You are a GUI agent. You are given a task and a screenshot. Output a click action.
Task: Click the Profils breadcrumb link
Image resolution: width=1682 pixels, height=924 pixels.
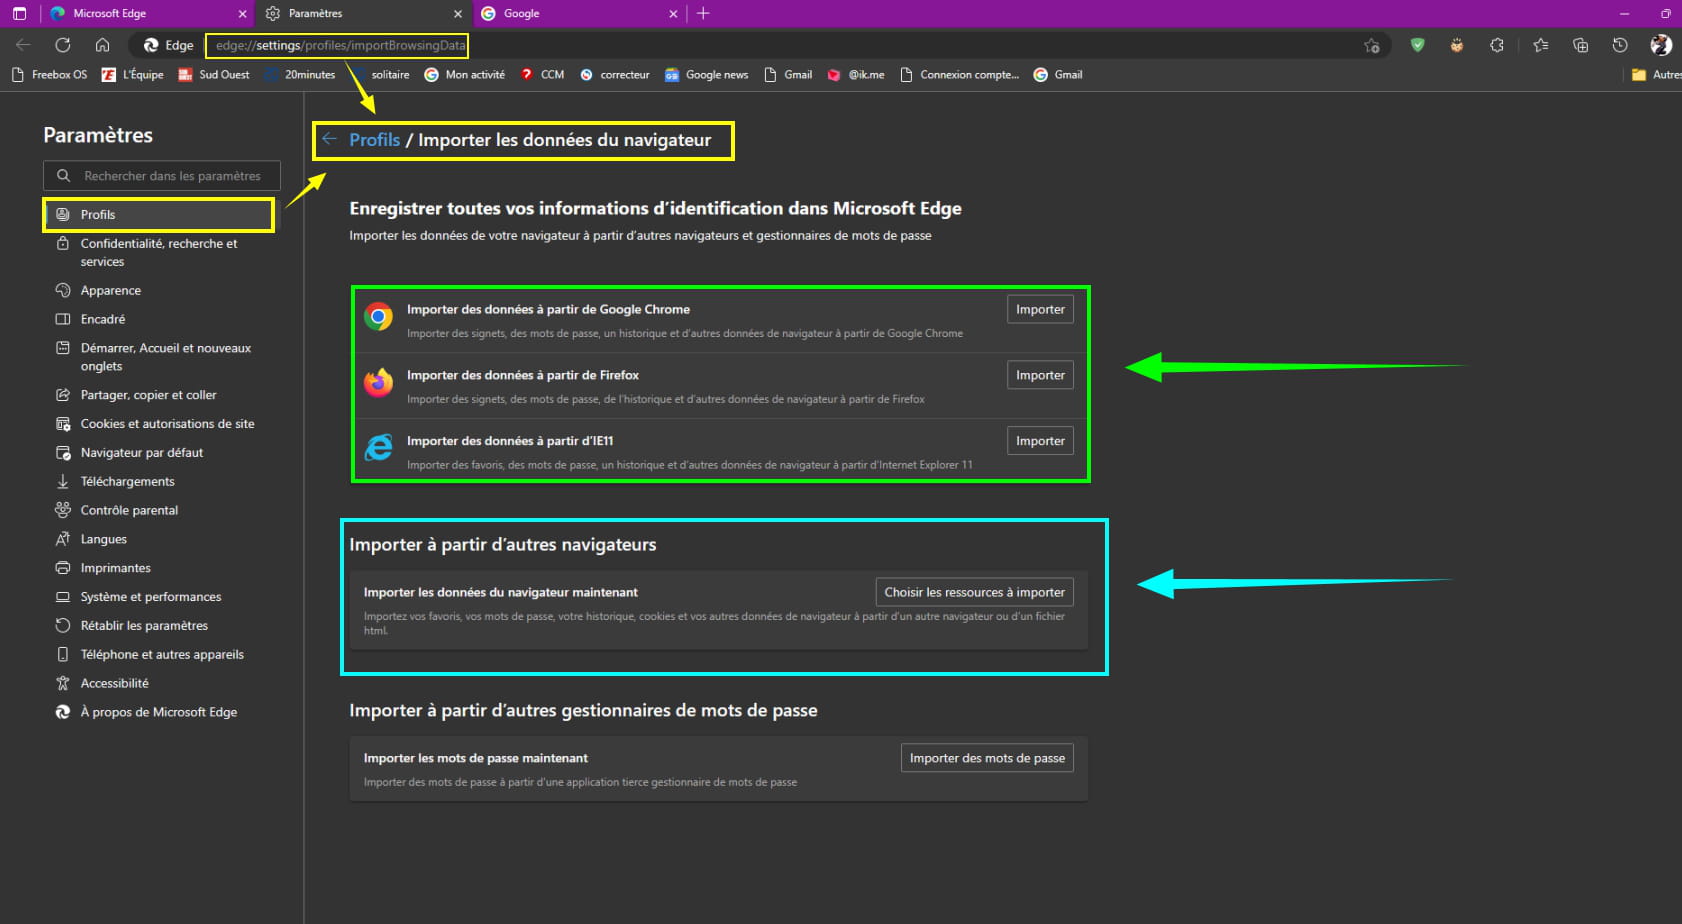click(374, 140)
